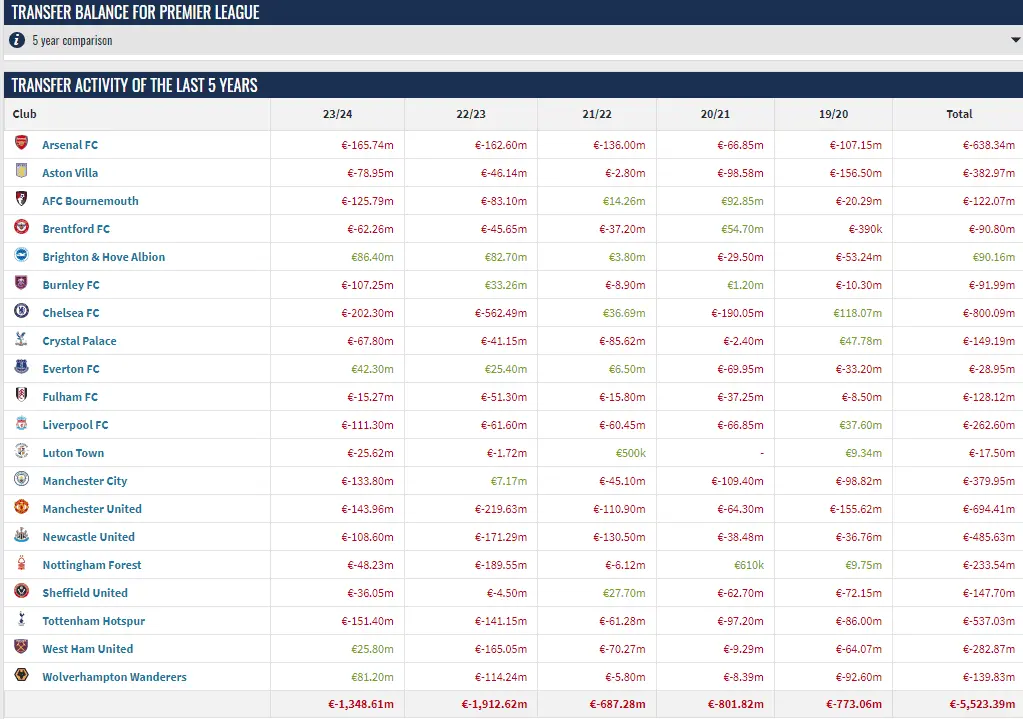The width and height of the screenshot is (1023, 719).
Task: Open the Manchester United club link
Action: [x=92, y=509]
